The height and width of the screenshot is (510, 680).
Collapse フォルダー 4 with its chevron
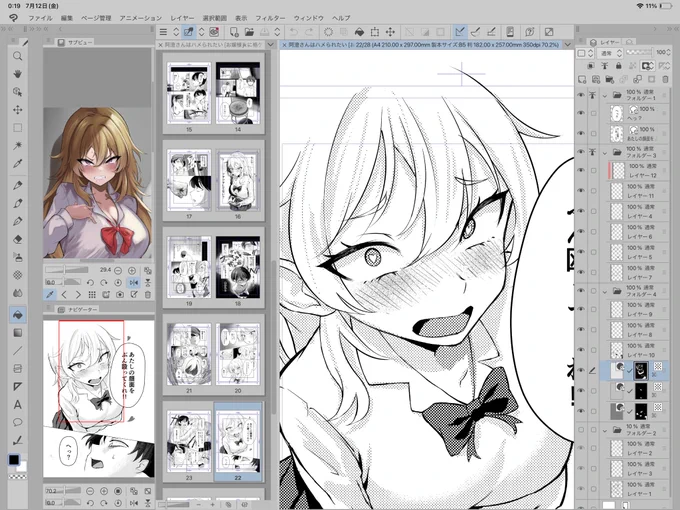tap(605, 291)
